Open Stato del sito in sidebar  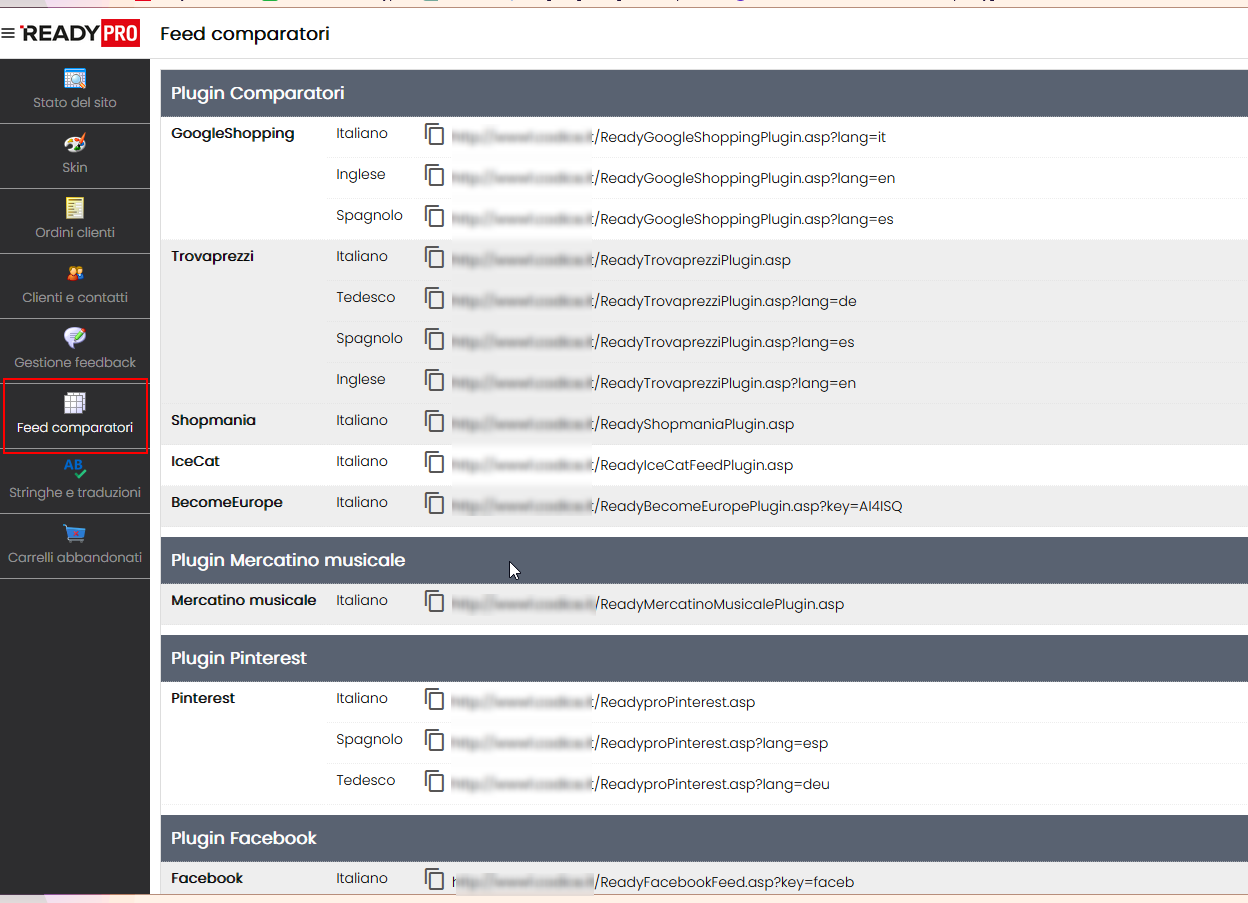coord(75,91)
